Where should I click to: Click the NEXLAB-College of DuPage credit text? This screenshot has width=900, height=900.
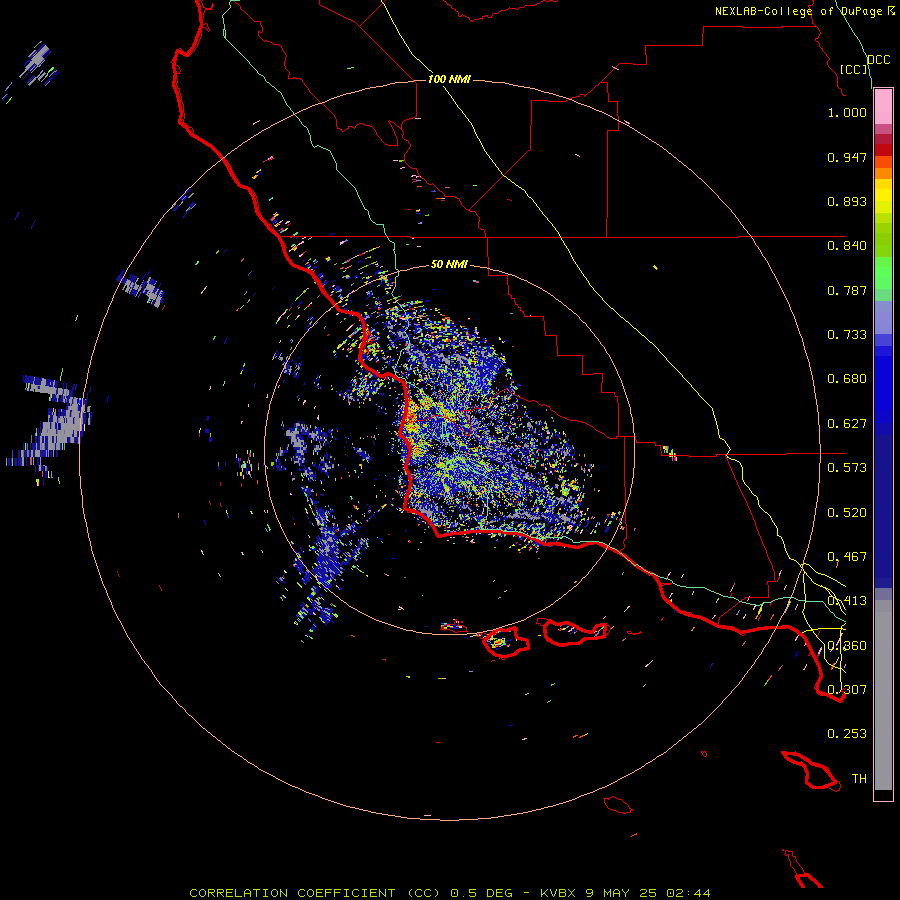tap(801, 11)
